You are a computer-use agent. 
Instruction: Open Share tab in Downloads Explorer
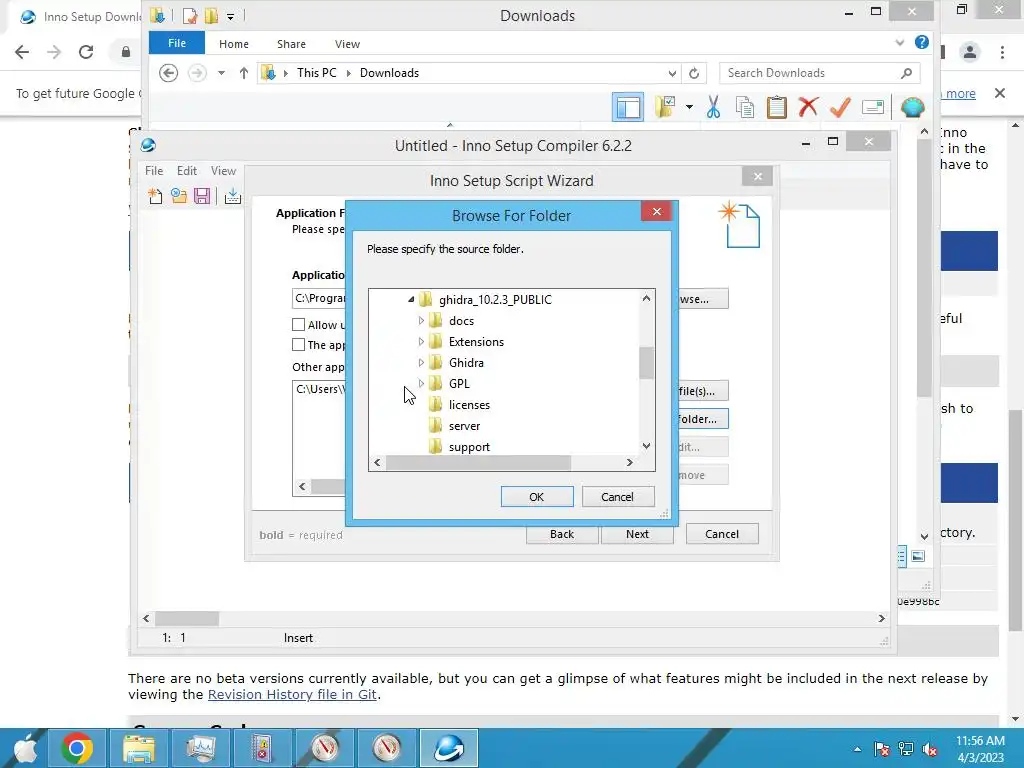point(291,44)
